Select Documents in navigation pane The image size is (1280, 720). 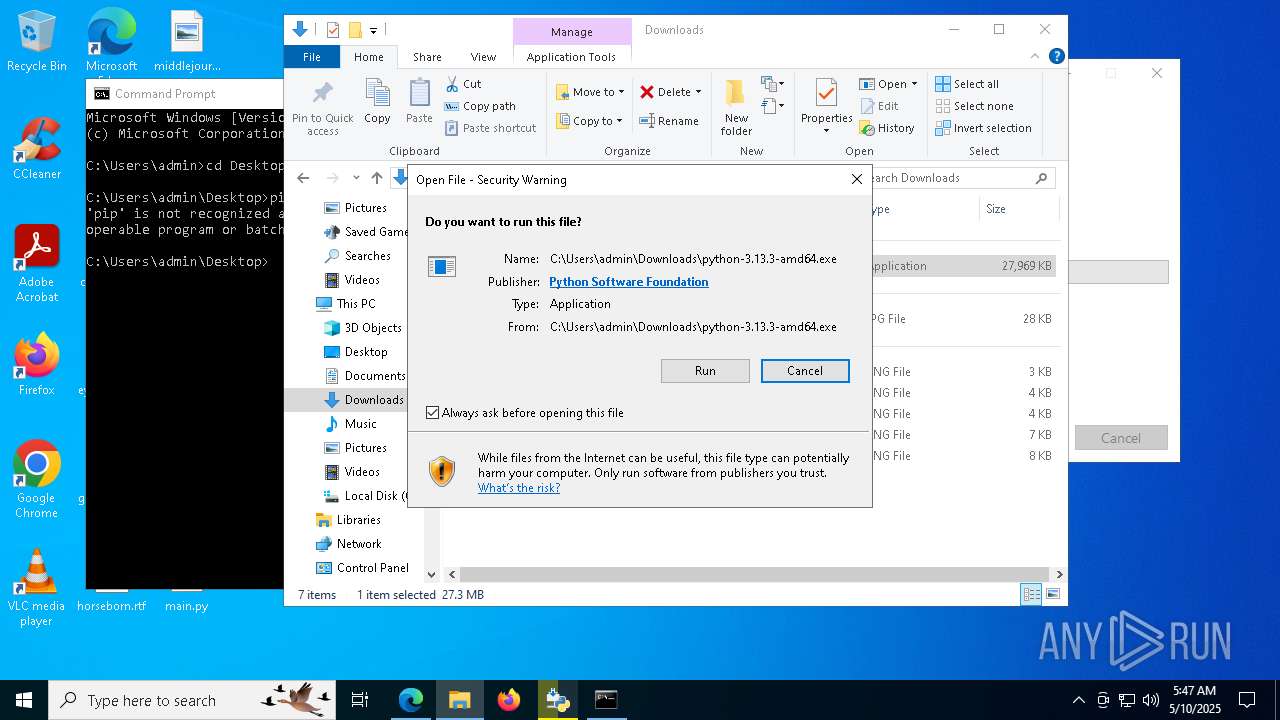364,376
